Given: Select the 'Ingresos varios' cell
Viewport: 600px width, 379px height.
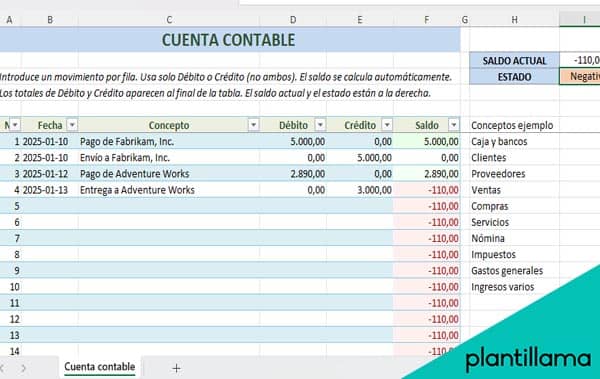Looking at the screenshot, I should click(514, 286).
